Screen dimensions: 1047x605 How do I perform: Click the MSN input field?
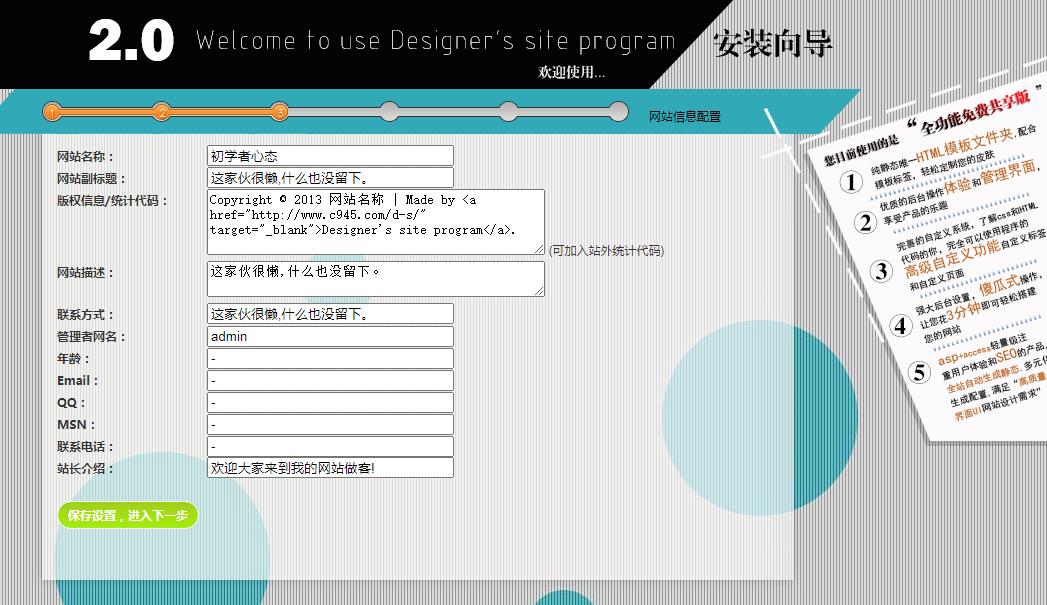[x=331, y=424]
